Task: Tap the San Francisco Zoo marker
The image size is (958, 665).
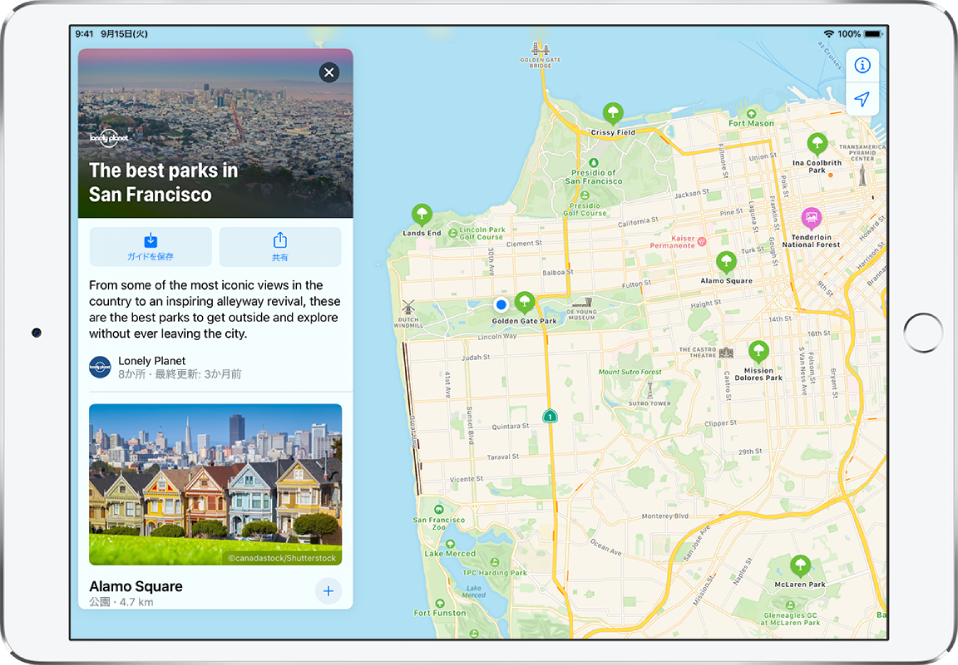Action: tap(439, 509)
